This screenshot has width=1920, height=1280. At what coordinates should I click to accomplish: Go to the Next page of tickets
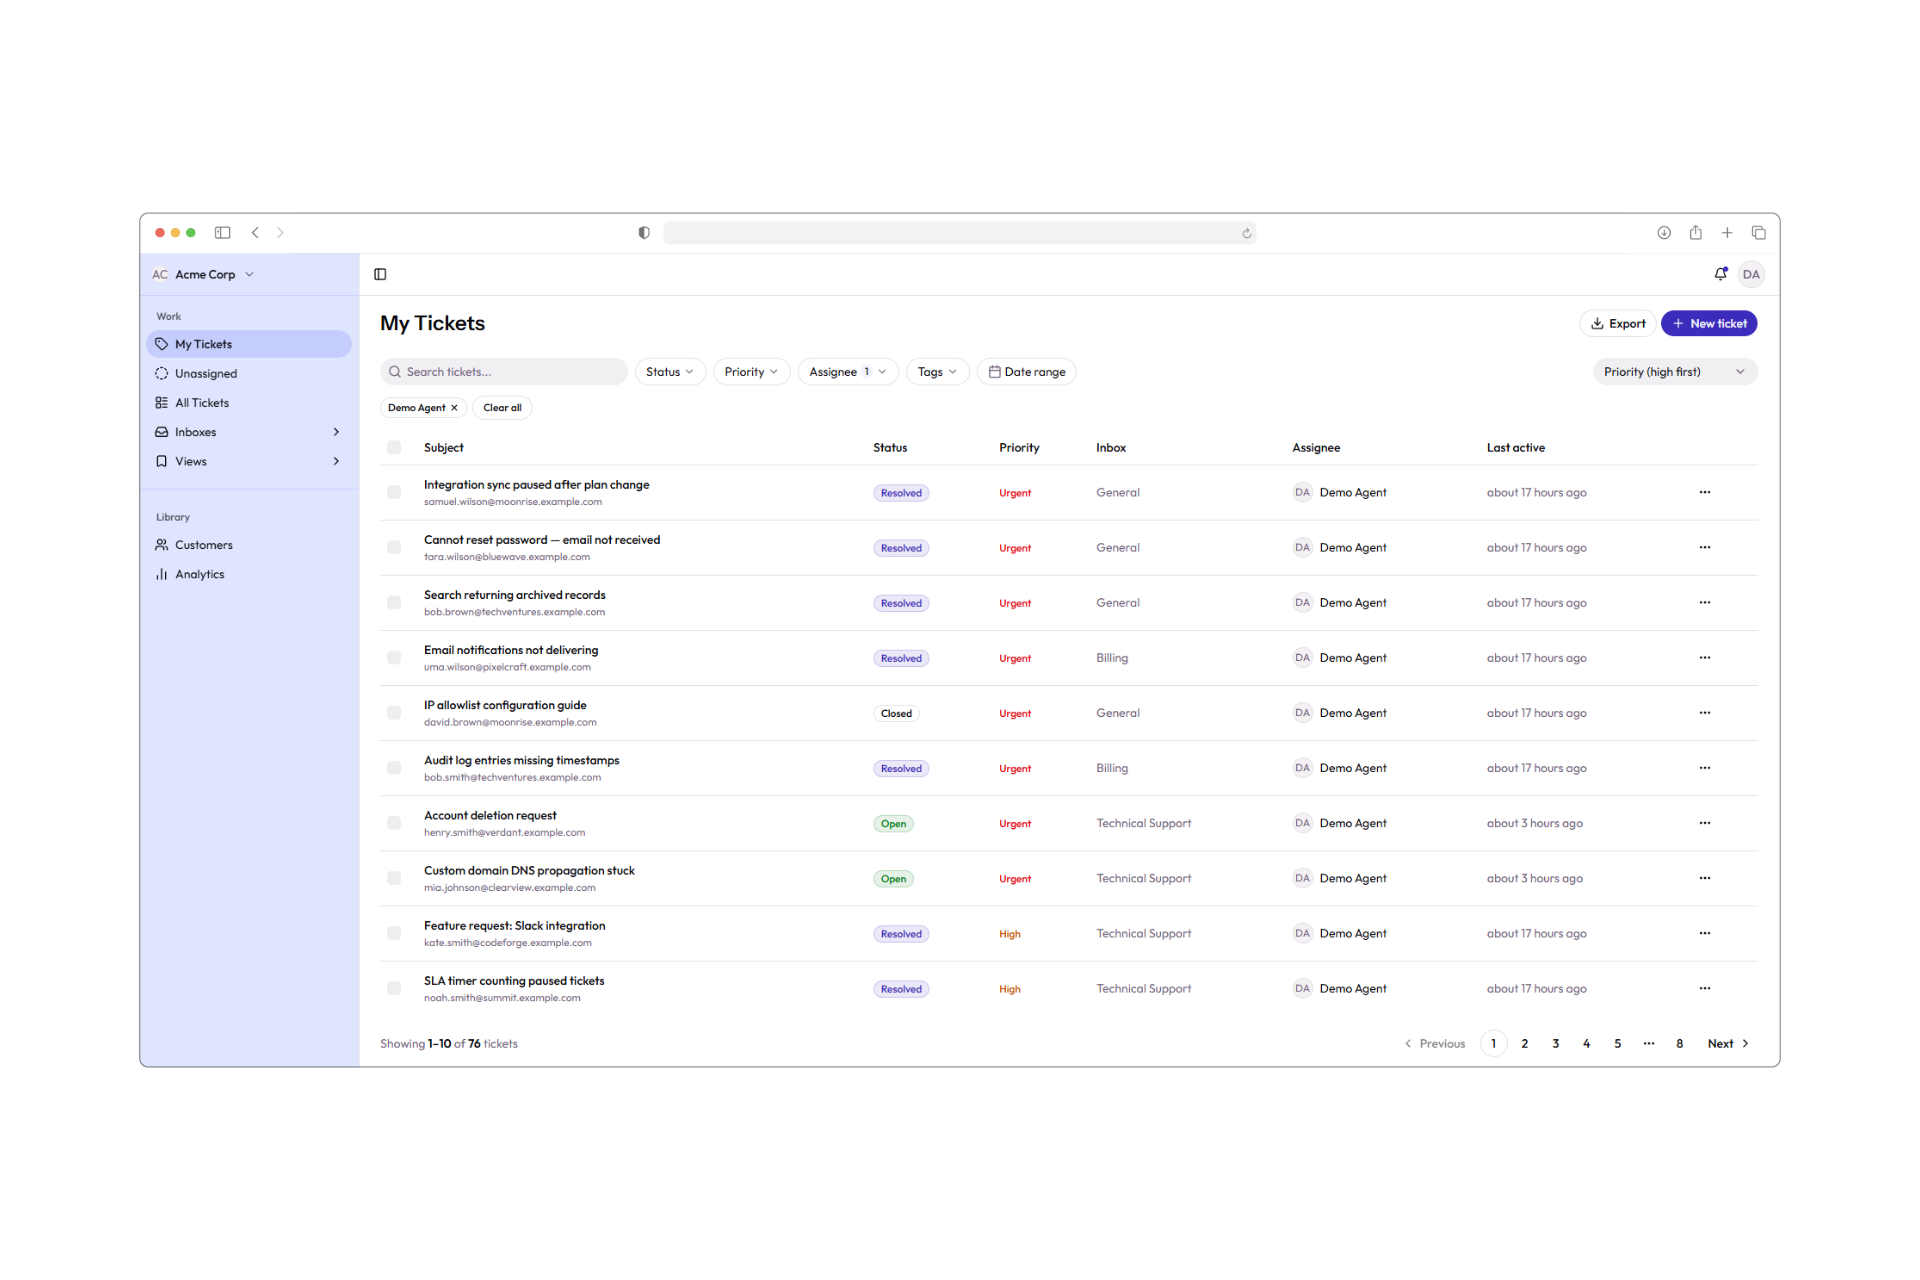tap(1728, 1043)
